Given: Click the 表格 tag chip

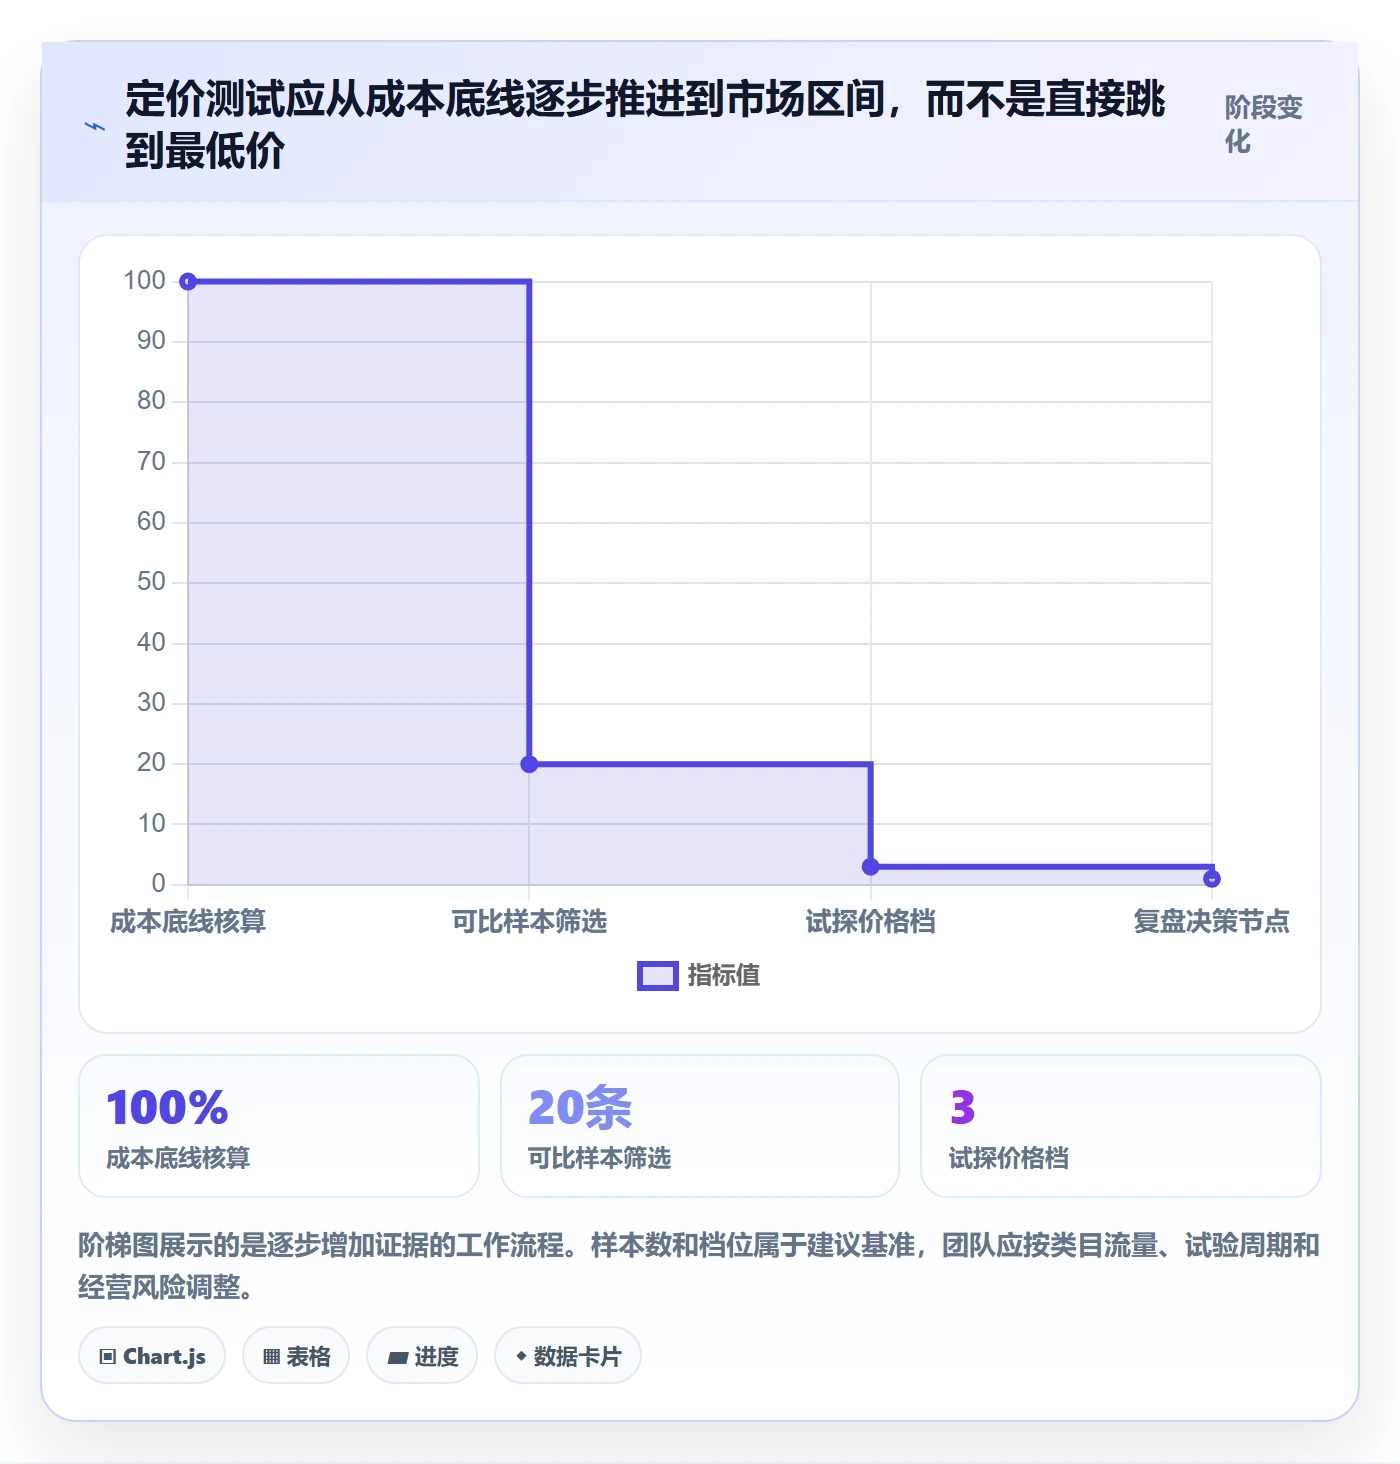Looking at the screenshot, I should coord(296,1356).
